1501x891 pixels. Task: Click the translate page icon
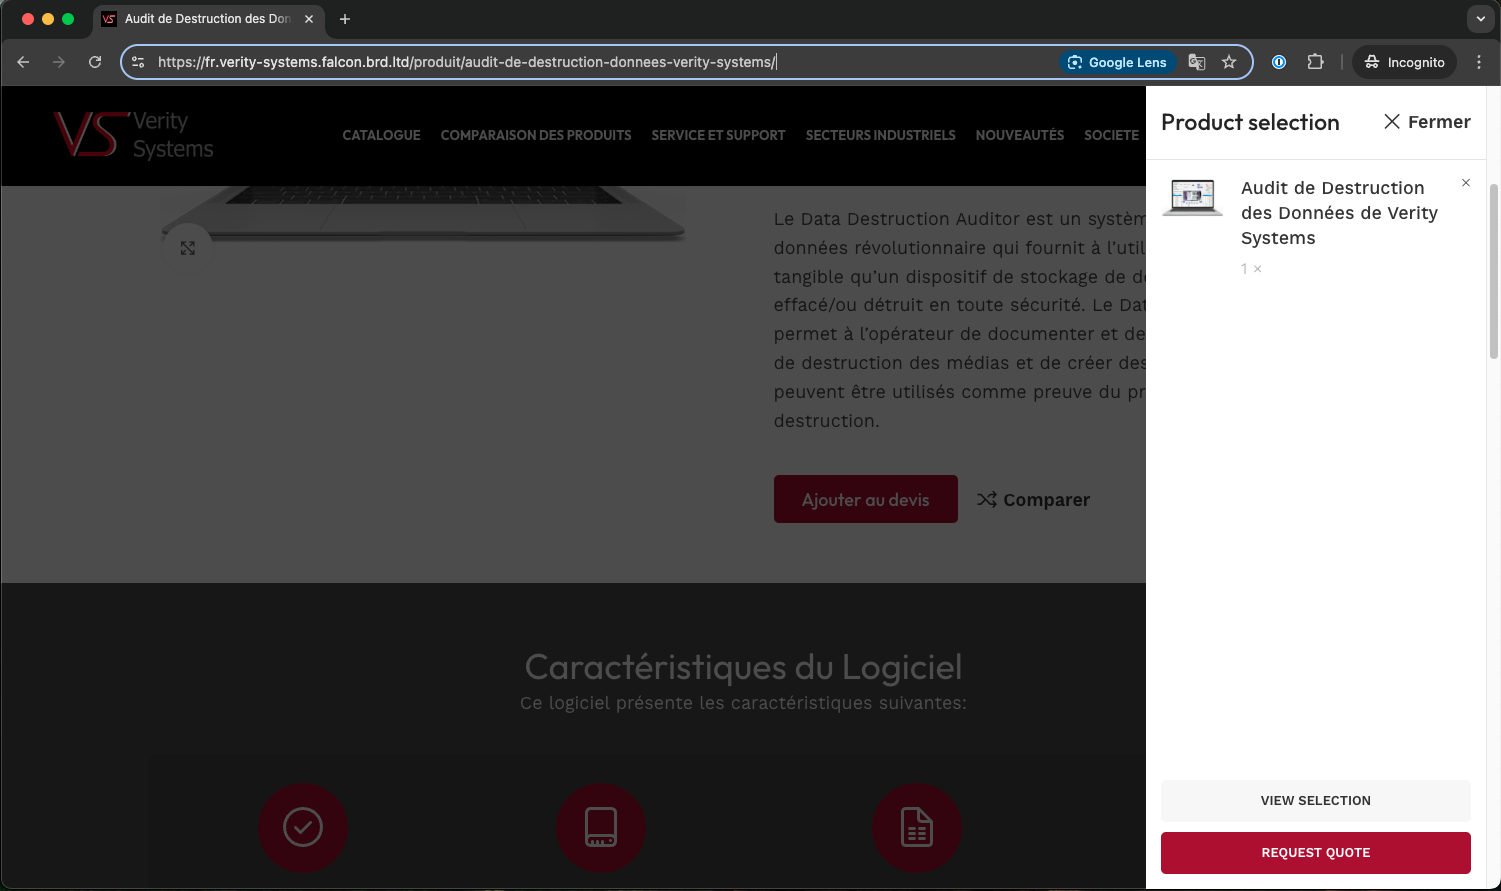pyautogui.click(x=1196, y=62)
